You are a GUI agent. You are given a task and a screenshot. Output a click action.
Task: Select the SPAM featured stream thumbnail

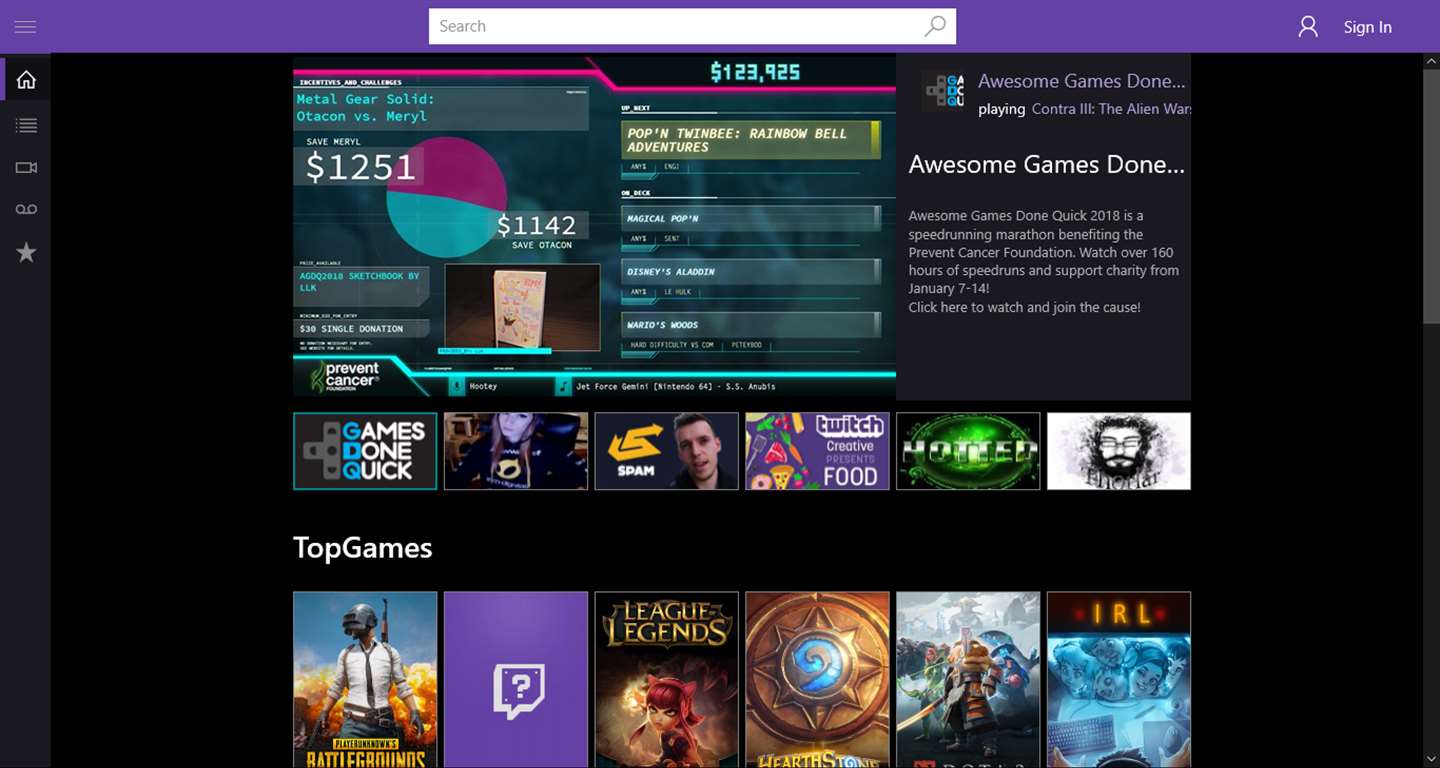667,451
